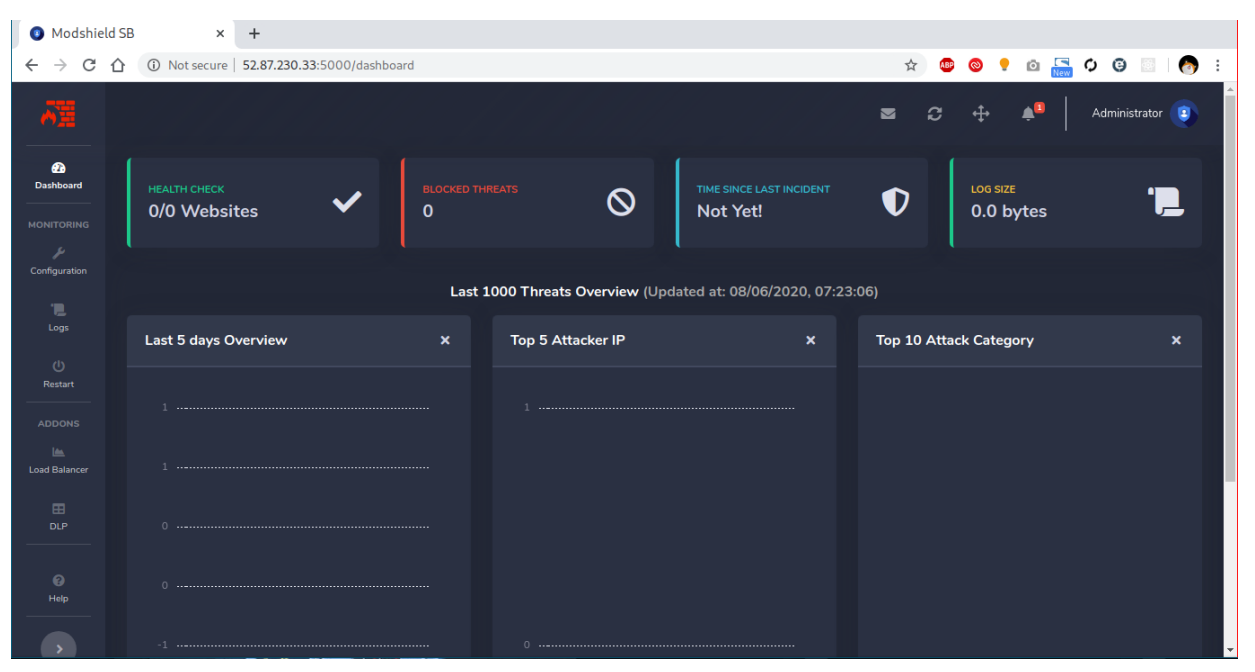Screen dimensions: 1255x672
Task: Open Load Balancer addon
Action: click(x=58, y=460)
